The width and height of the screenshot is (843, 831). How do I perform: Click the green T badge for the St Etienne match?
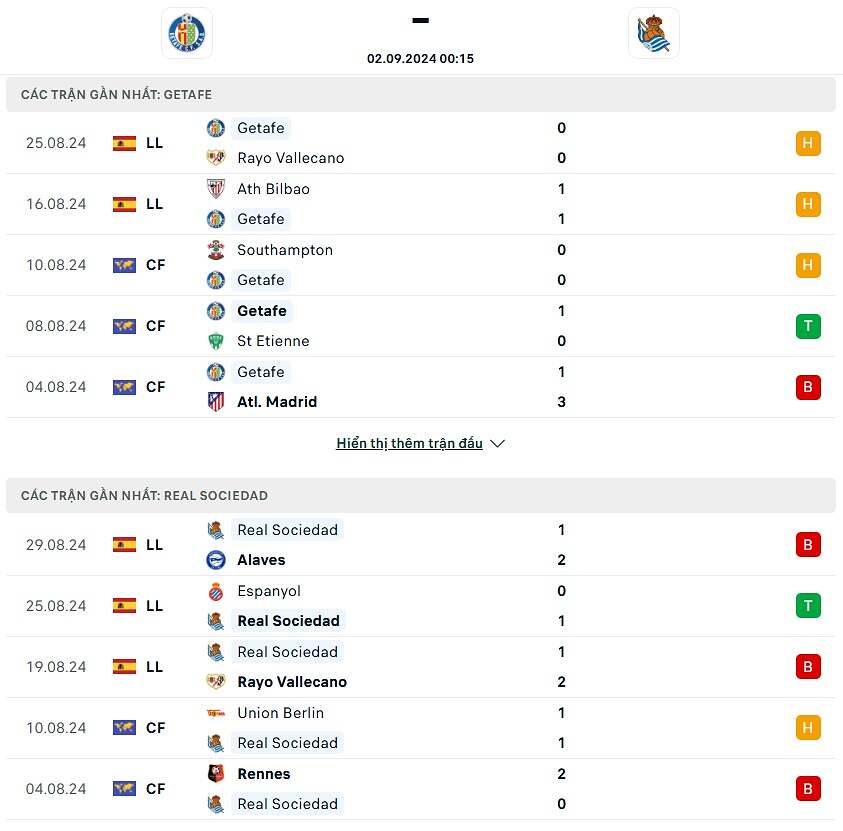click(808, 326)
